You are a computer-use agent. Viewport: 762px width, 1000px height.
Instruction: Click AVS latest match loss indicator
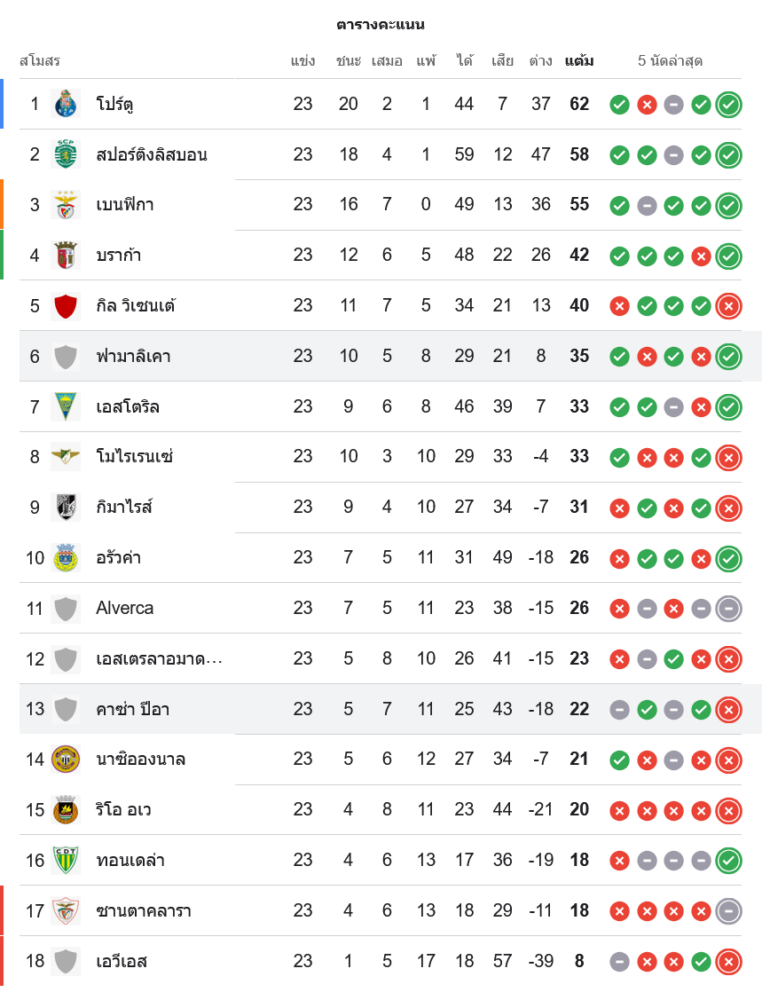[729, 961]
